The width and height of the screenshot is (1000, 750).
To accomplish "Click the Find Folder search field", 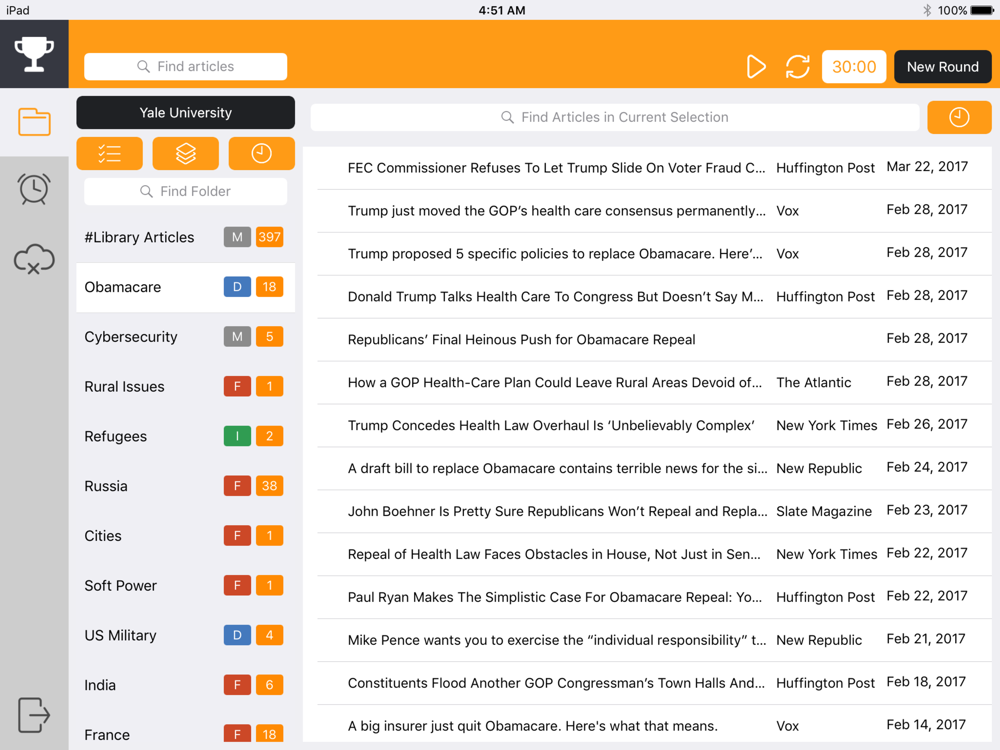I will (186, 191).
